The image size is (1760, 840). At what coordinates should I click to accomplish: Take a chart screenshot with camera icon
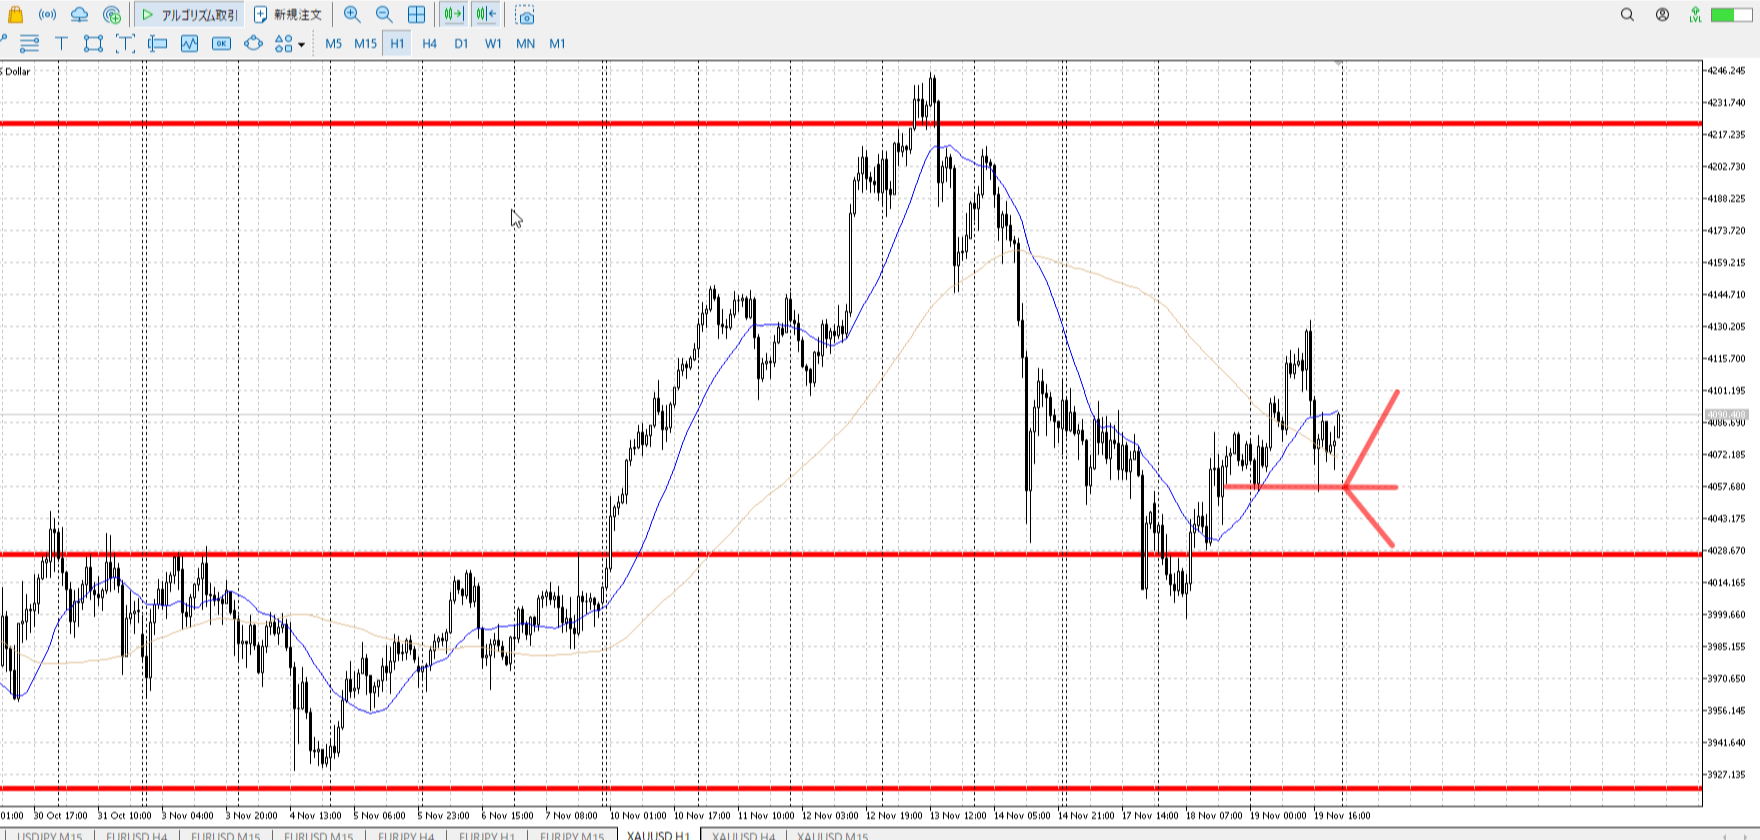coord(525,15)
